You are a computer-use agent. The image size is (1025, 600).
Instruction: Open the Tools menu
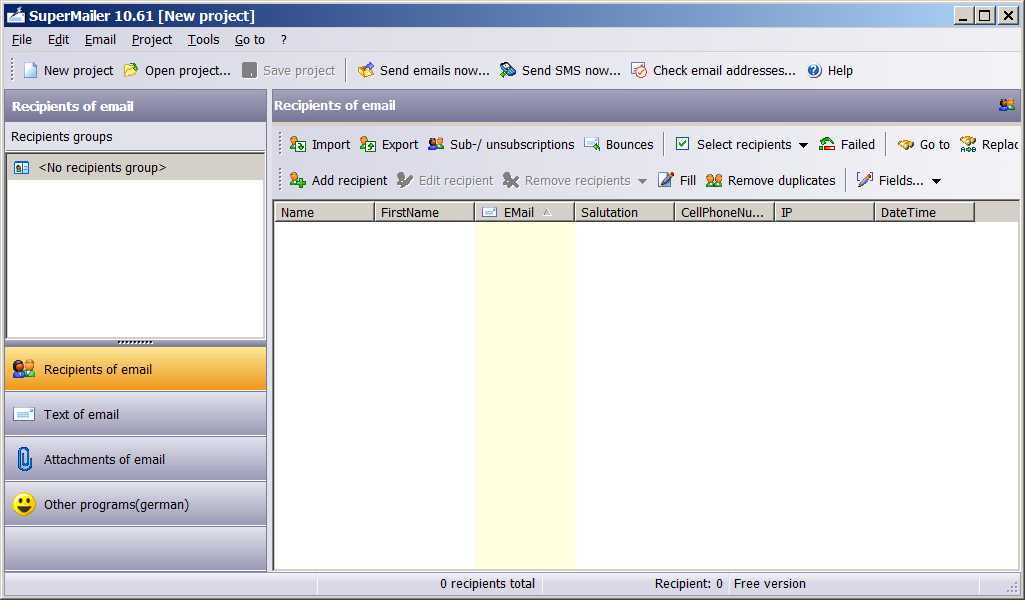pyautogui.click(x=203, y=40)
